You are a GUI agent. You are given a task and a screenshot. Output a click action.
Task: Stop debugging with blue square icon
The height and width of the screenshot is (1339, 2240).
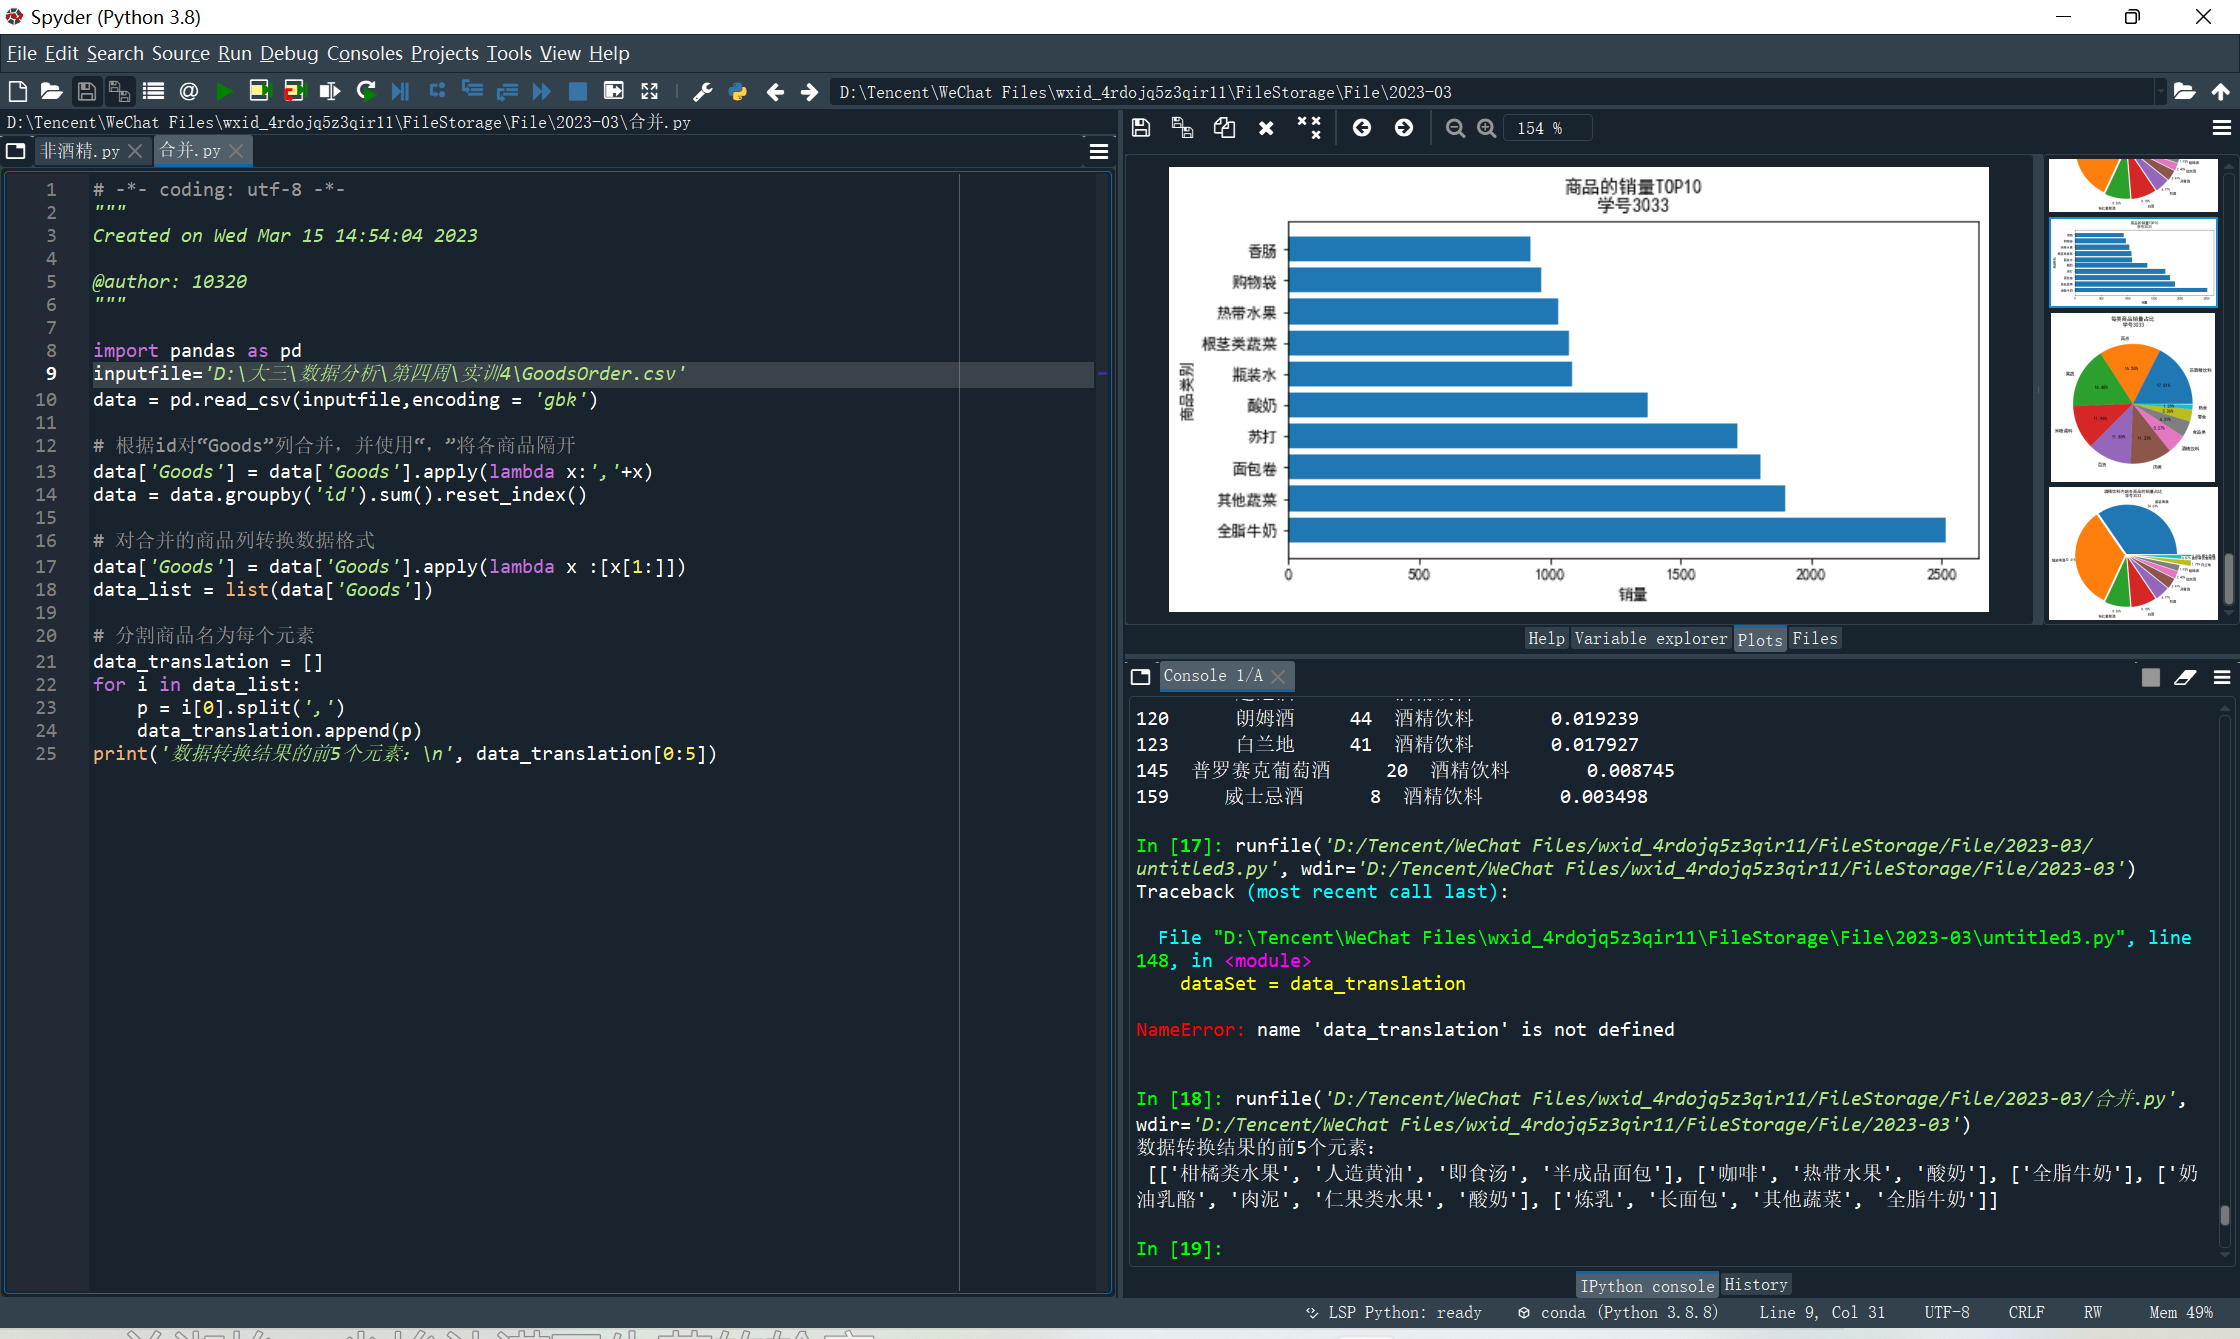click(x=577, y=92)
